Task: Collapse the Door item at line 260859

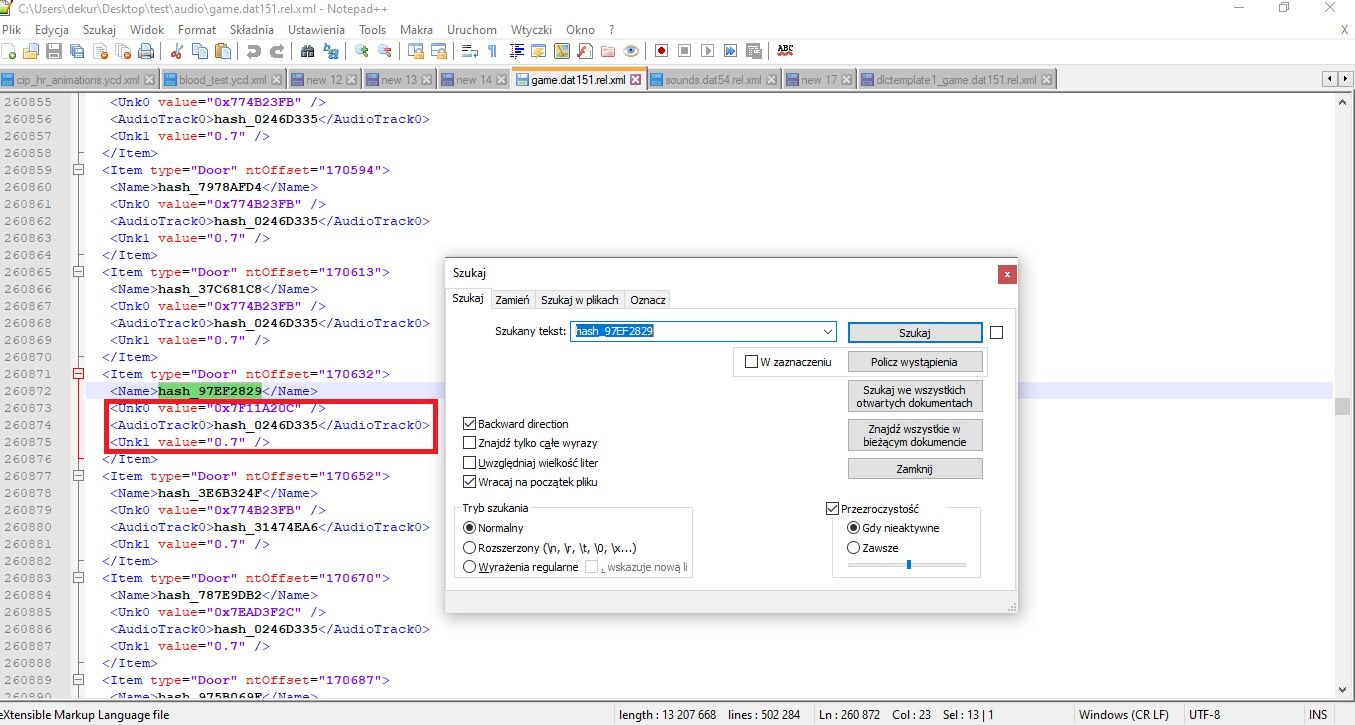Action: click(x=77, y=170)
